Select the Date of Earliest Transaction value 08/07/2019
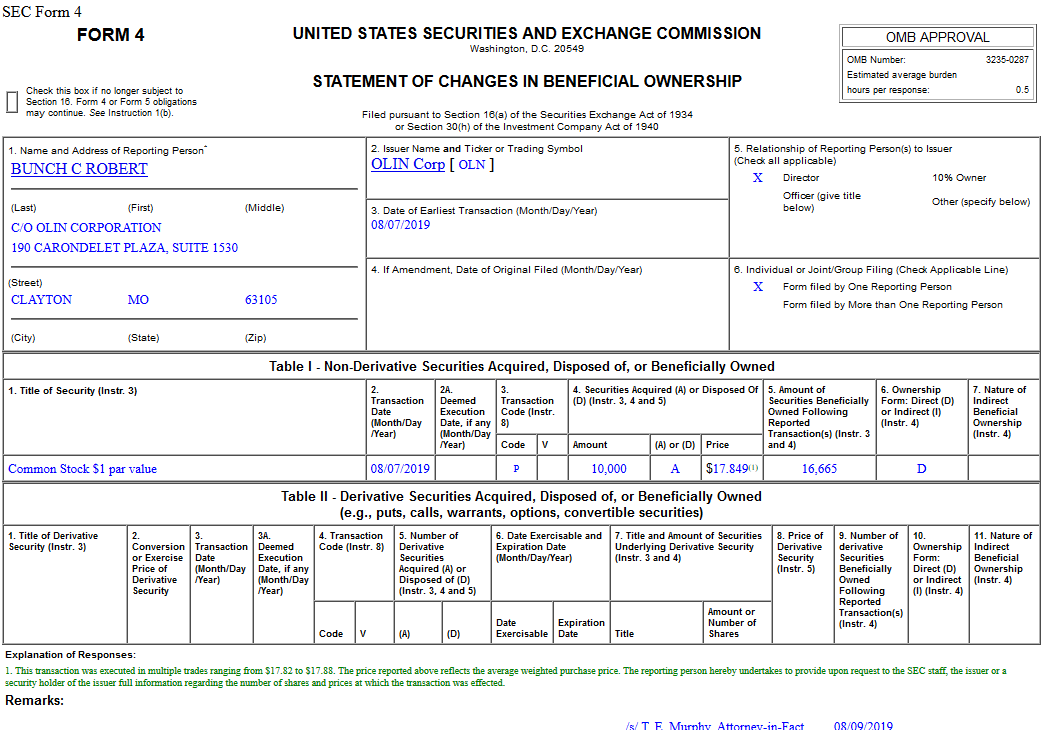 pyautogui.click(x=401, y=225)
